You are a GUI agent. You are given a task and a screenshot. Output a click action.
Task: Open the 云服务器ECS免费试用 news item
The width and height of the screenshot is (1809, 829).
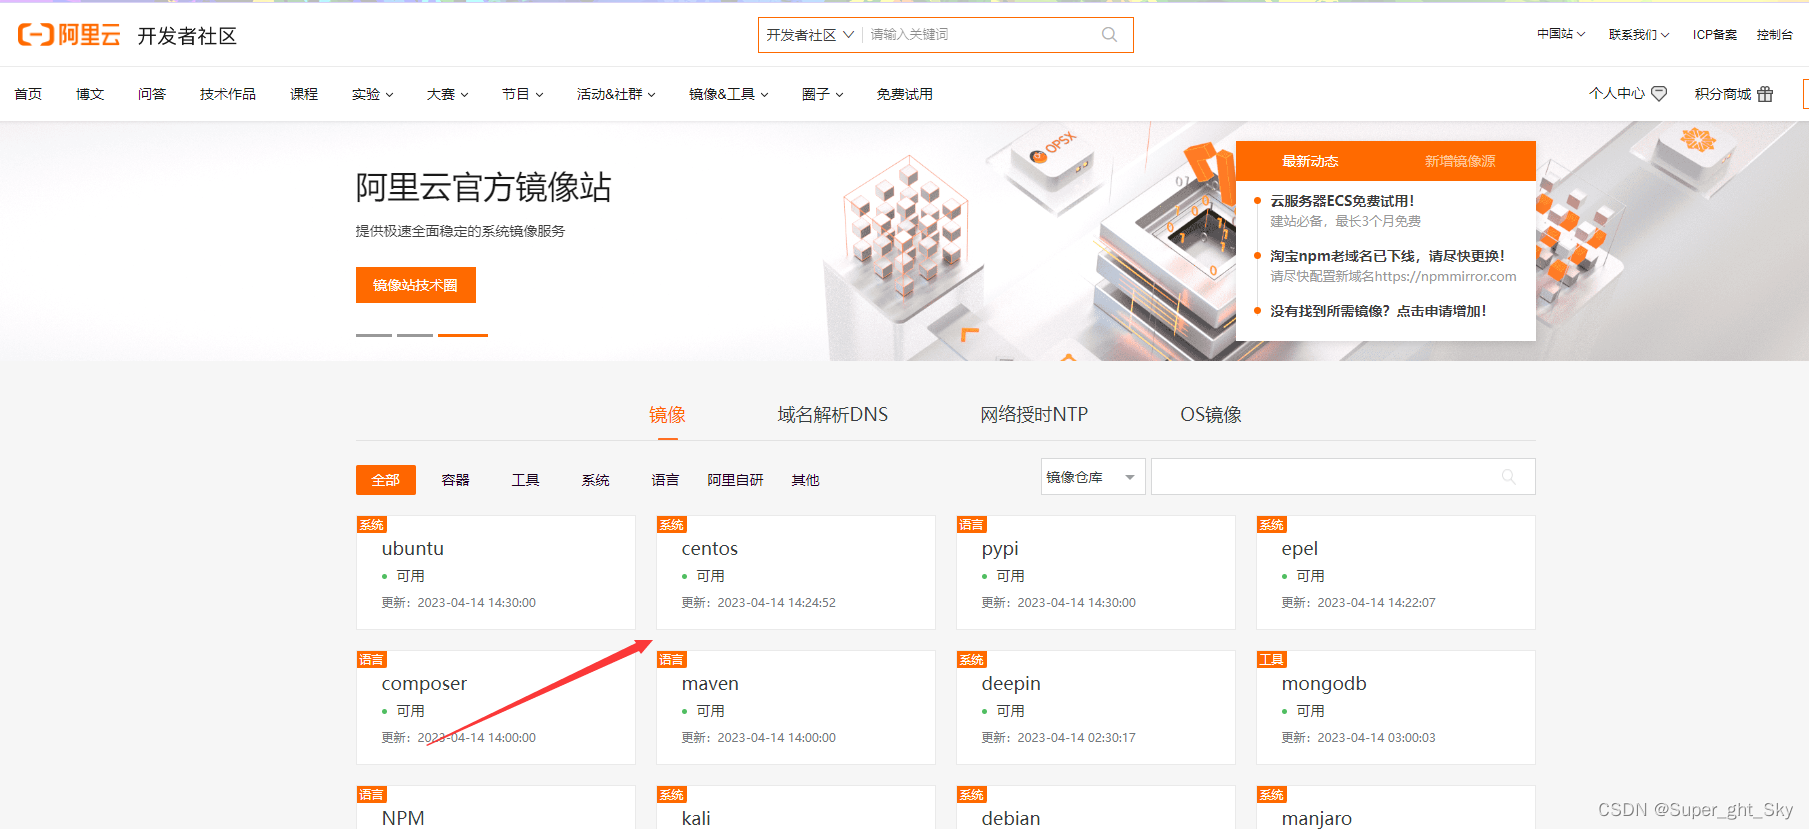click(x=1342, y=201)
